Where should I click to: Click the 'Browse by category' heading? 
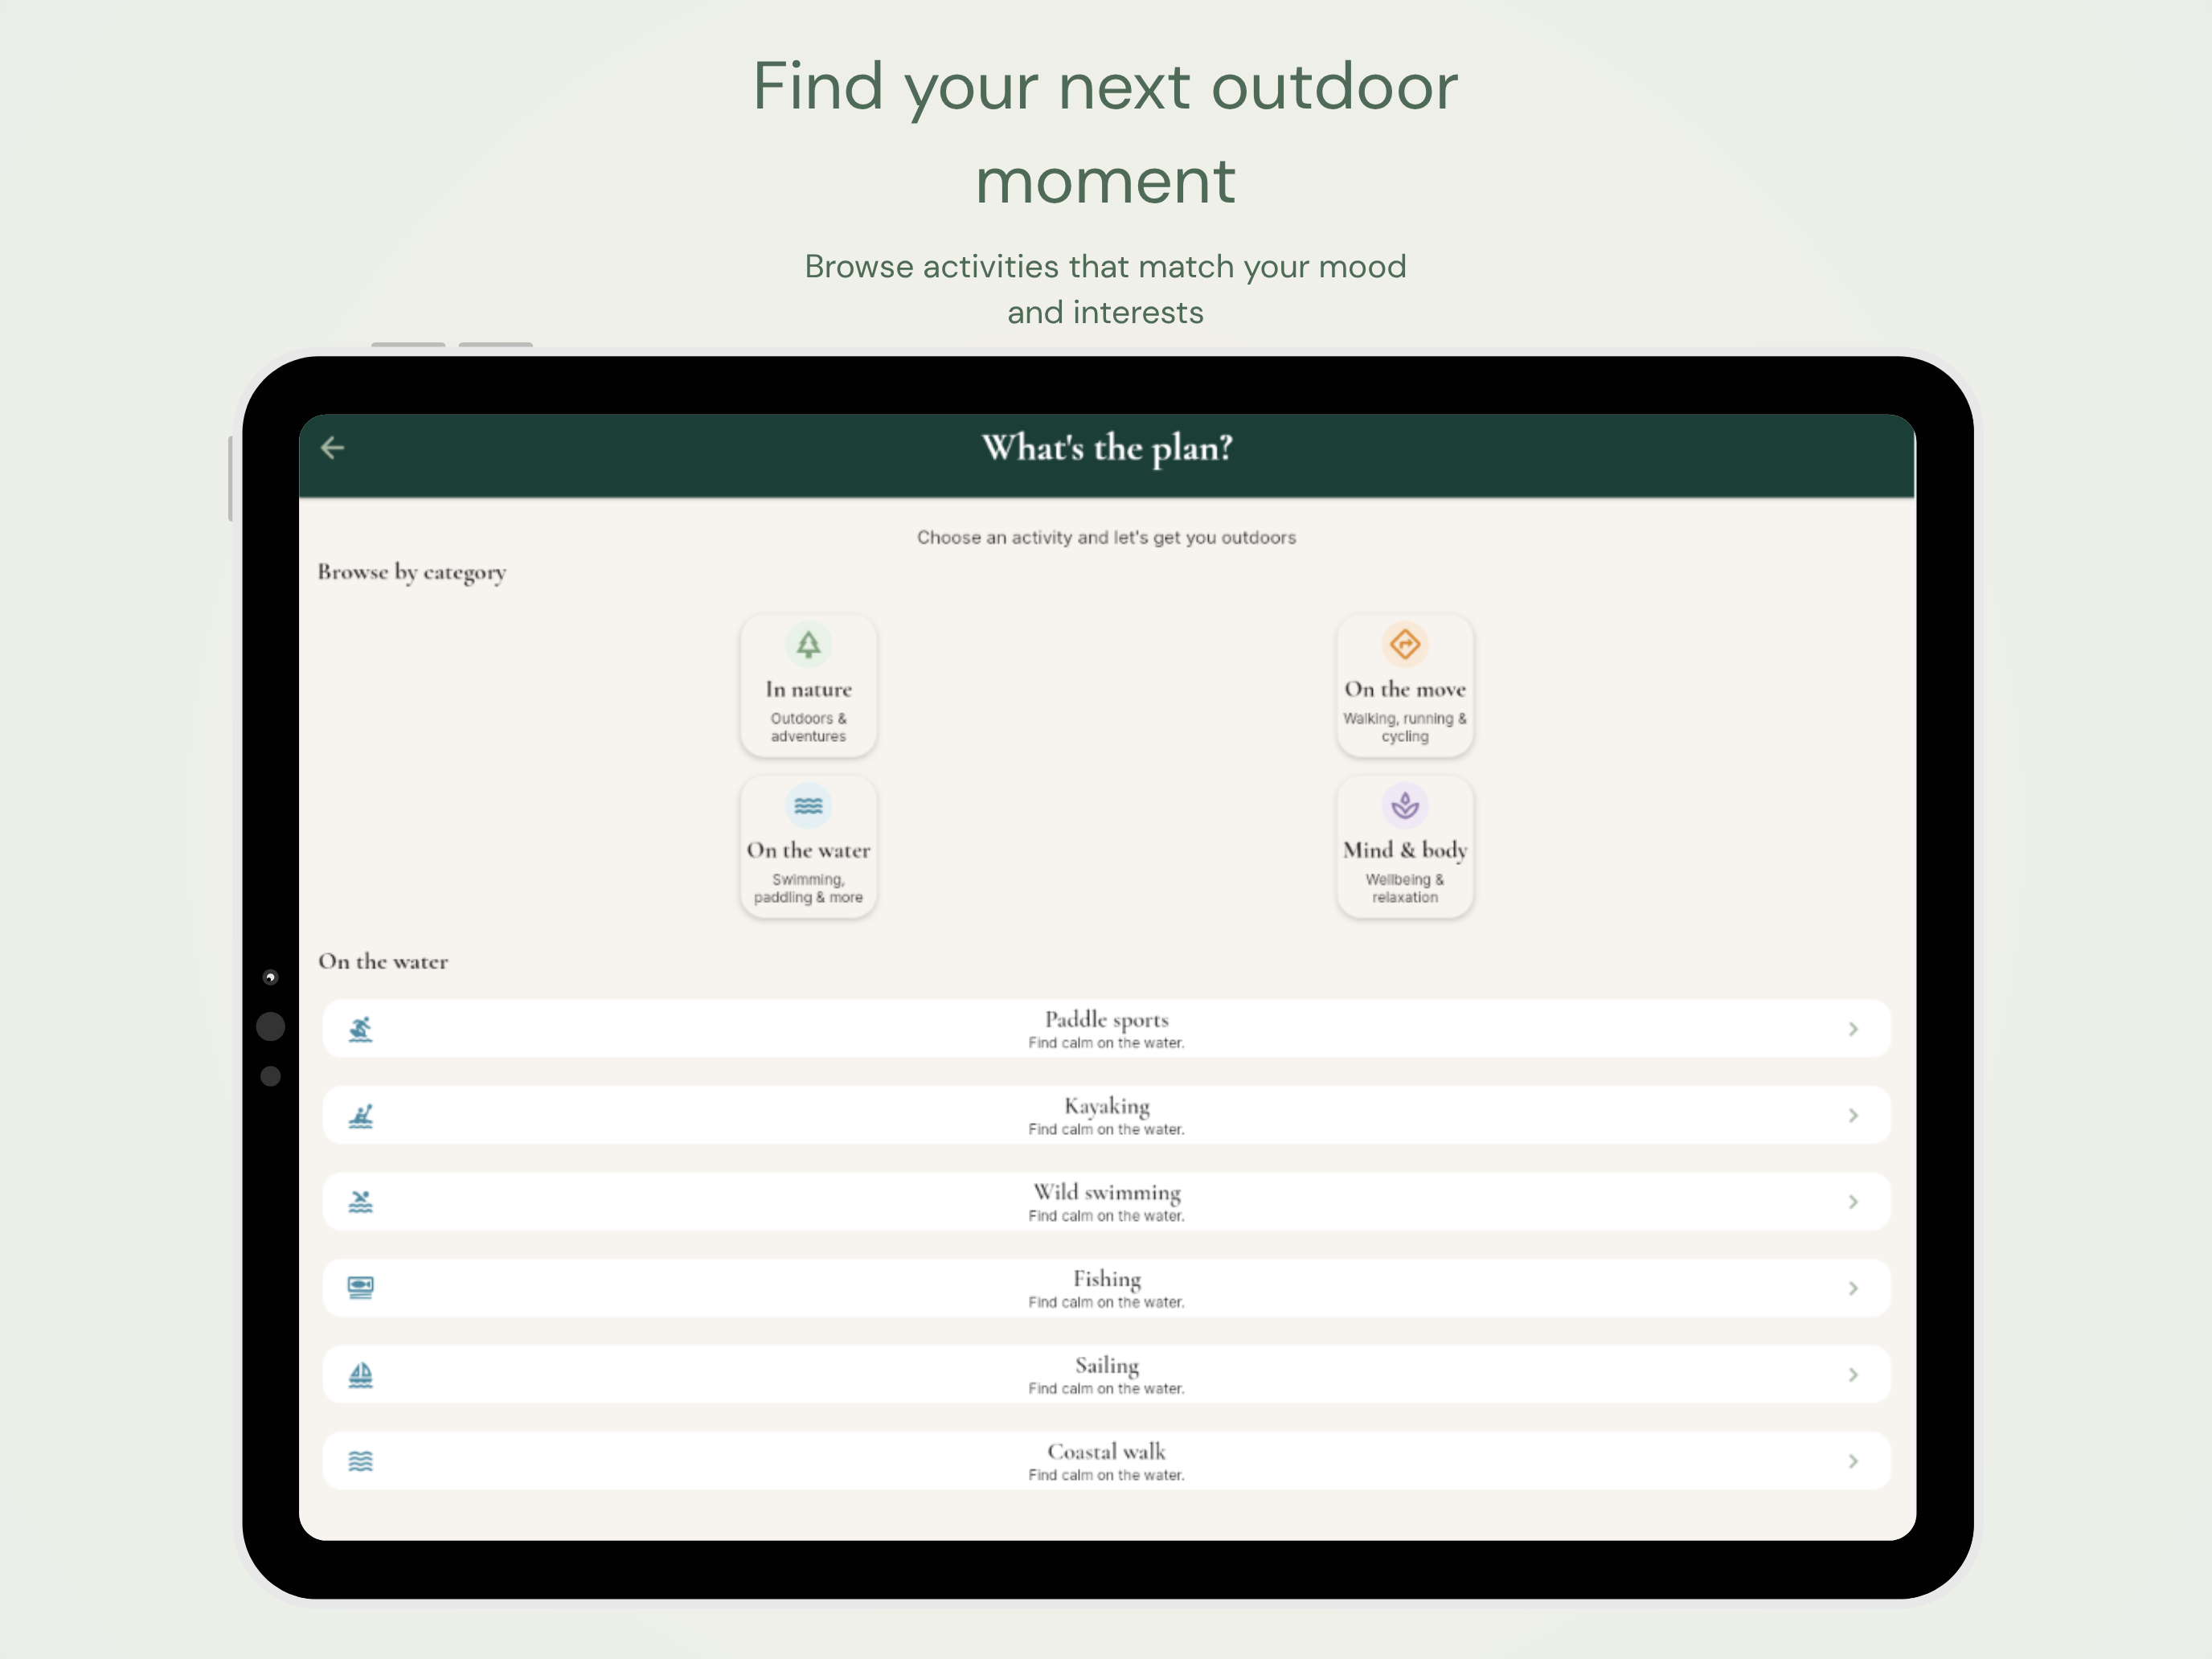coord(412,573)
